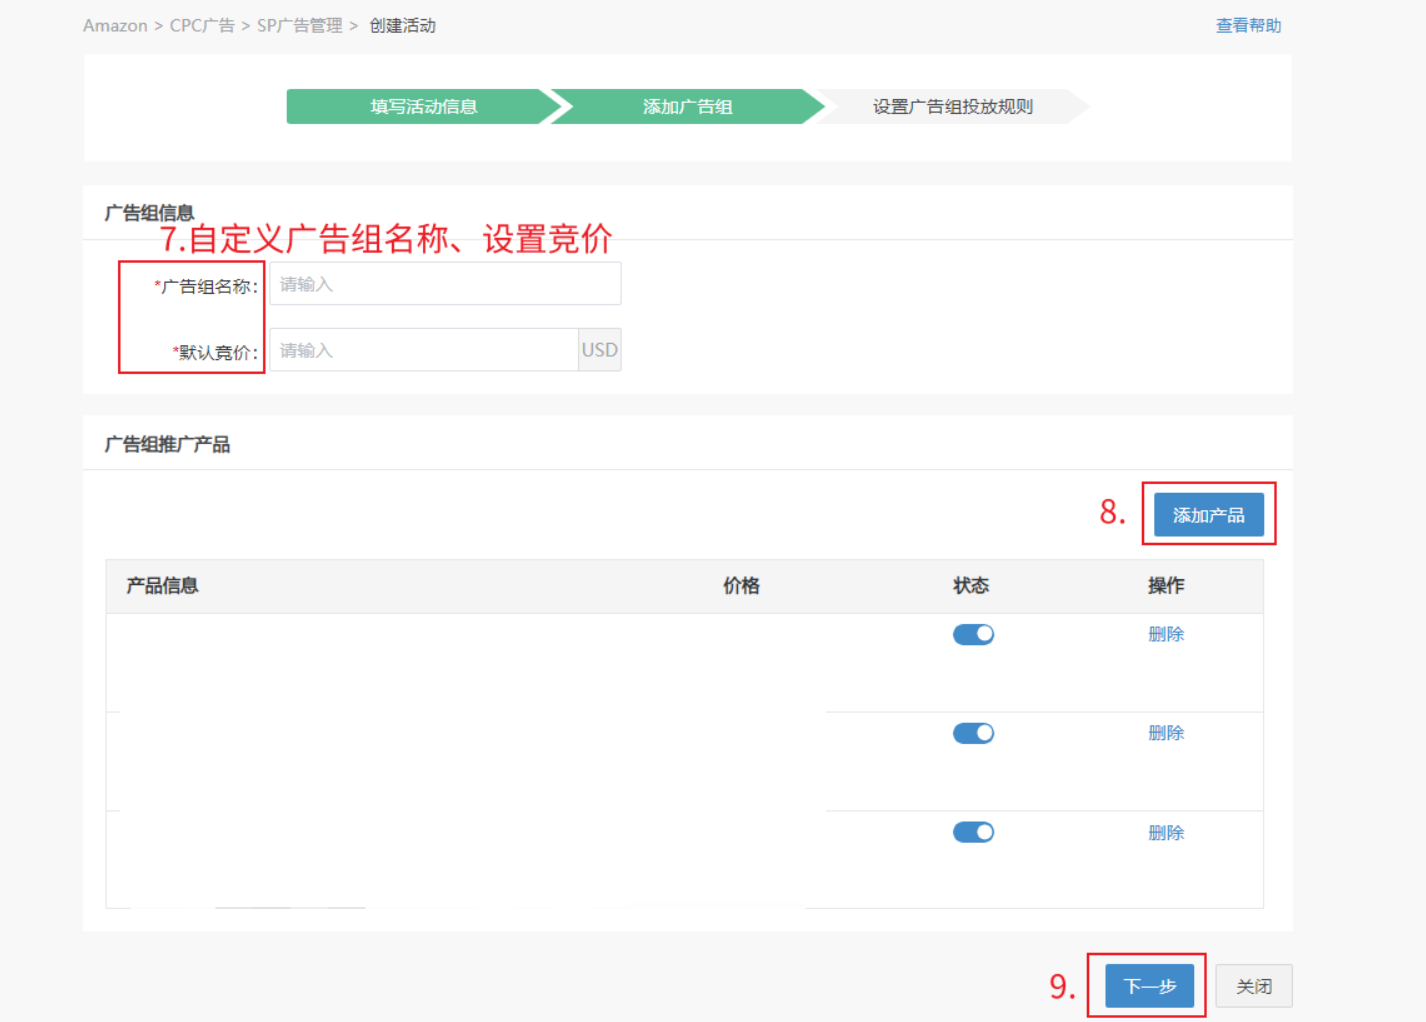Click the 关闭 button
The height and width of the screenshot is (1022, 1426).
1254,987
